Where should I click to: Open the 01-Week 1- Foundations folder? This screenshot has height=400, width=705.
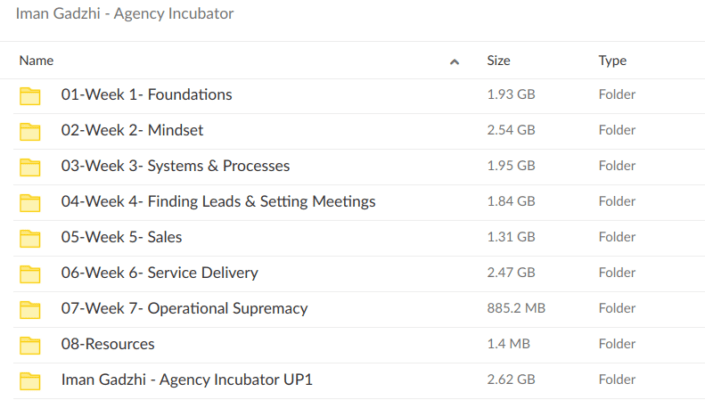146,95
